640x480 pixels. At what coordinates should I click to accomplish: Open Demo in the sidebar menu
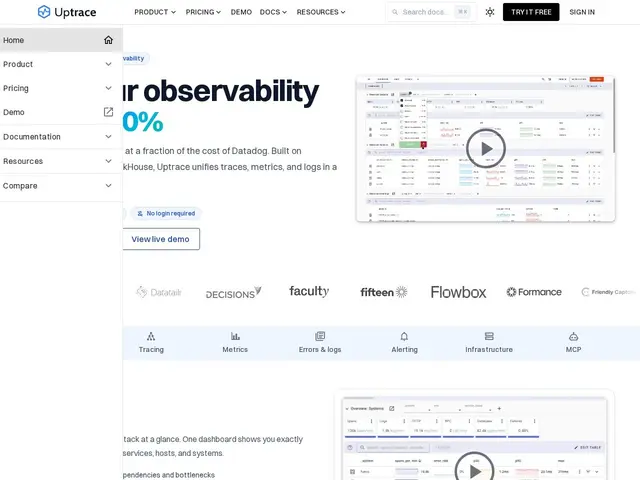click(x=61, y=112)
